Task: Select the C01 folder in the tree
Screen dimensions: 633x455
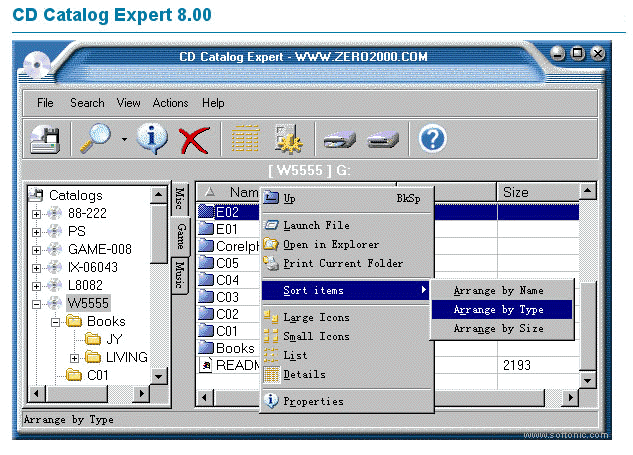Action: (98, 375)
